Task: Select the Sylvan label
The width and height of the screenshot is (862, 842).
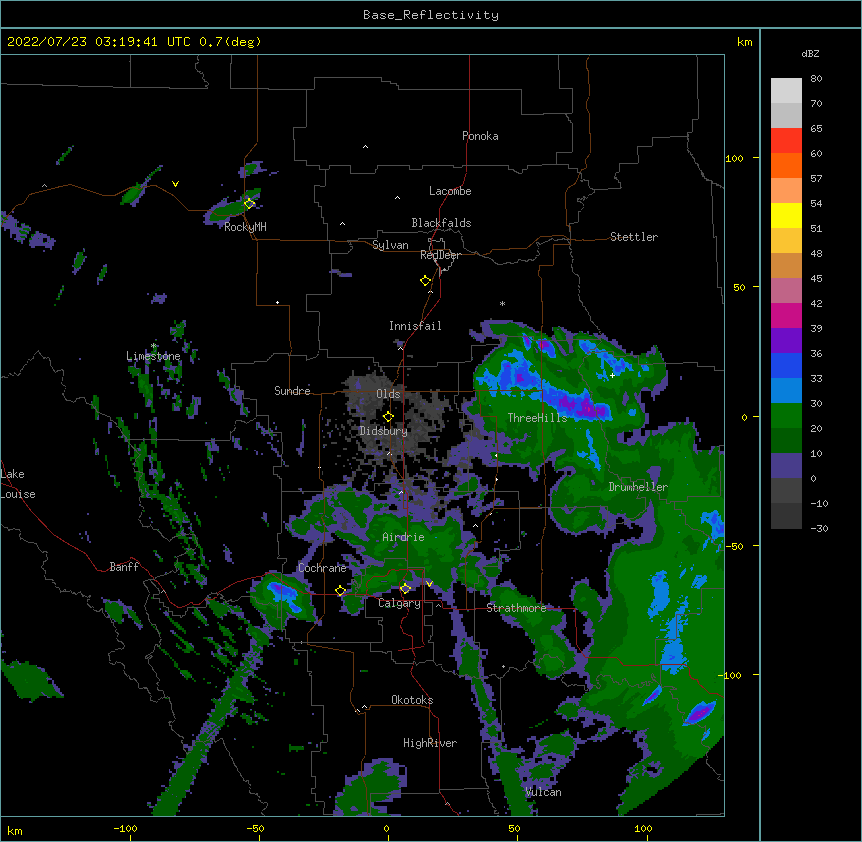Action: point(390,245)
